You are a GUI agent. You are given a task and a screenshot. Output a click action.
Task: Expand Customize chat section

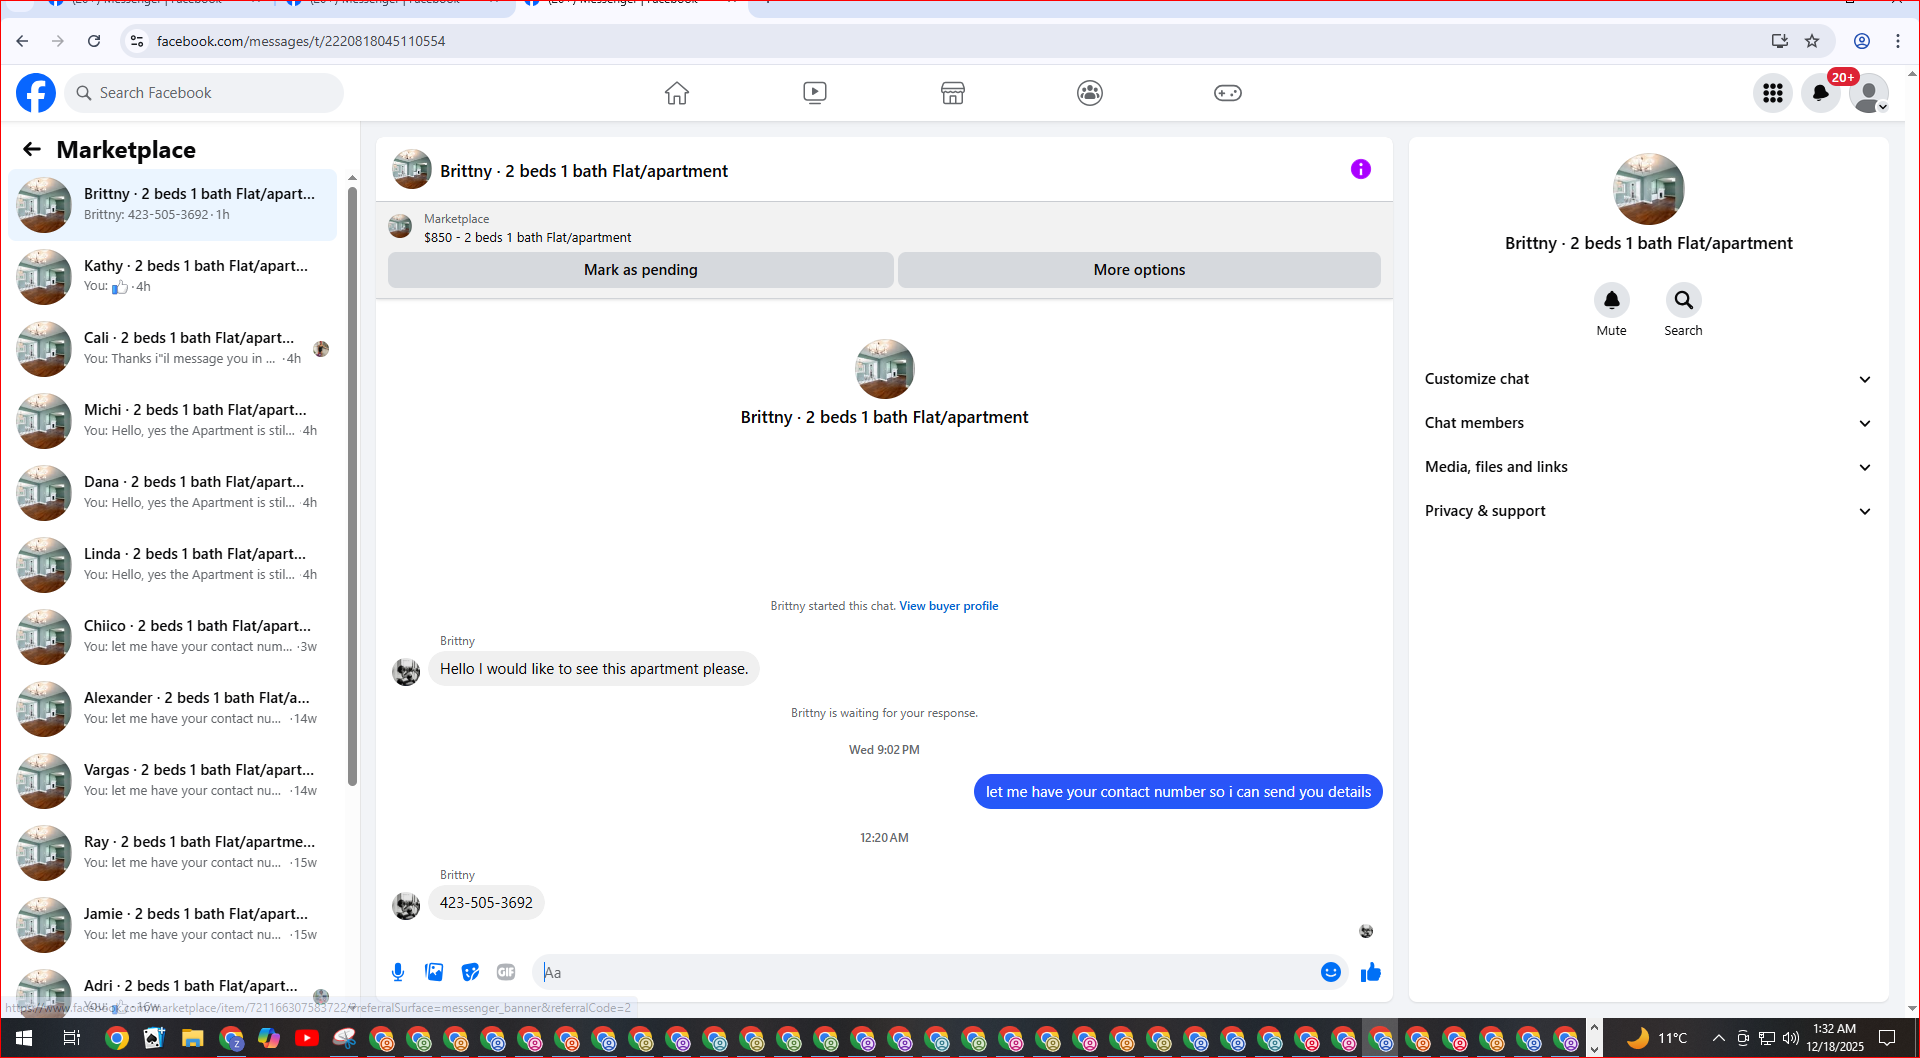[1648, 379]
